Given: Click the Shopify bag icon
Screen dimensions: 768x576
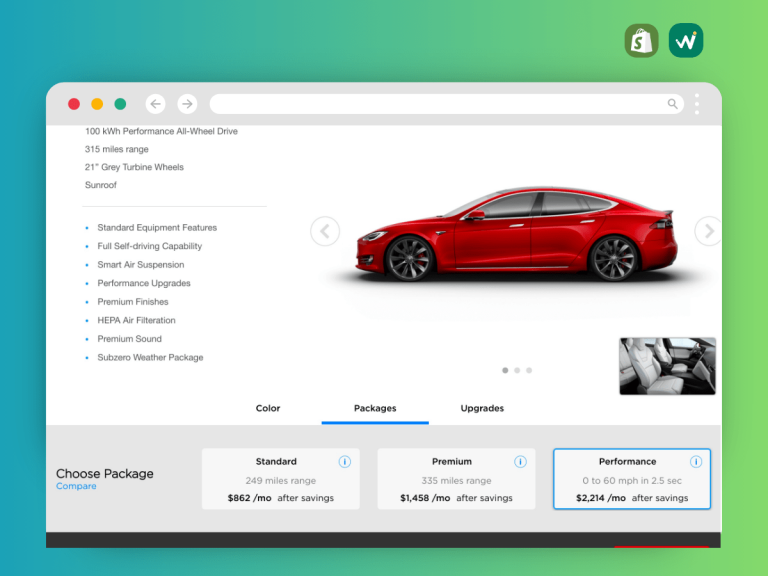Looking at the screenshot, I should pyautogui.click(x=641, y=41).
